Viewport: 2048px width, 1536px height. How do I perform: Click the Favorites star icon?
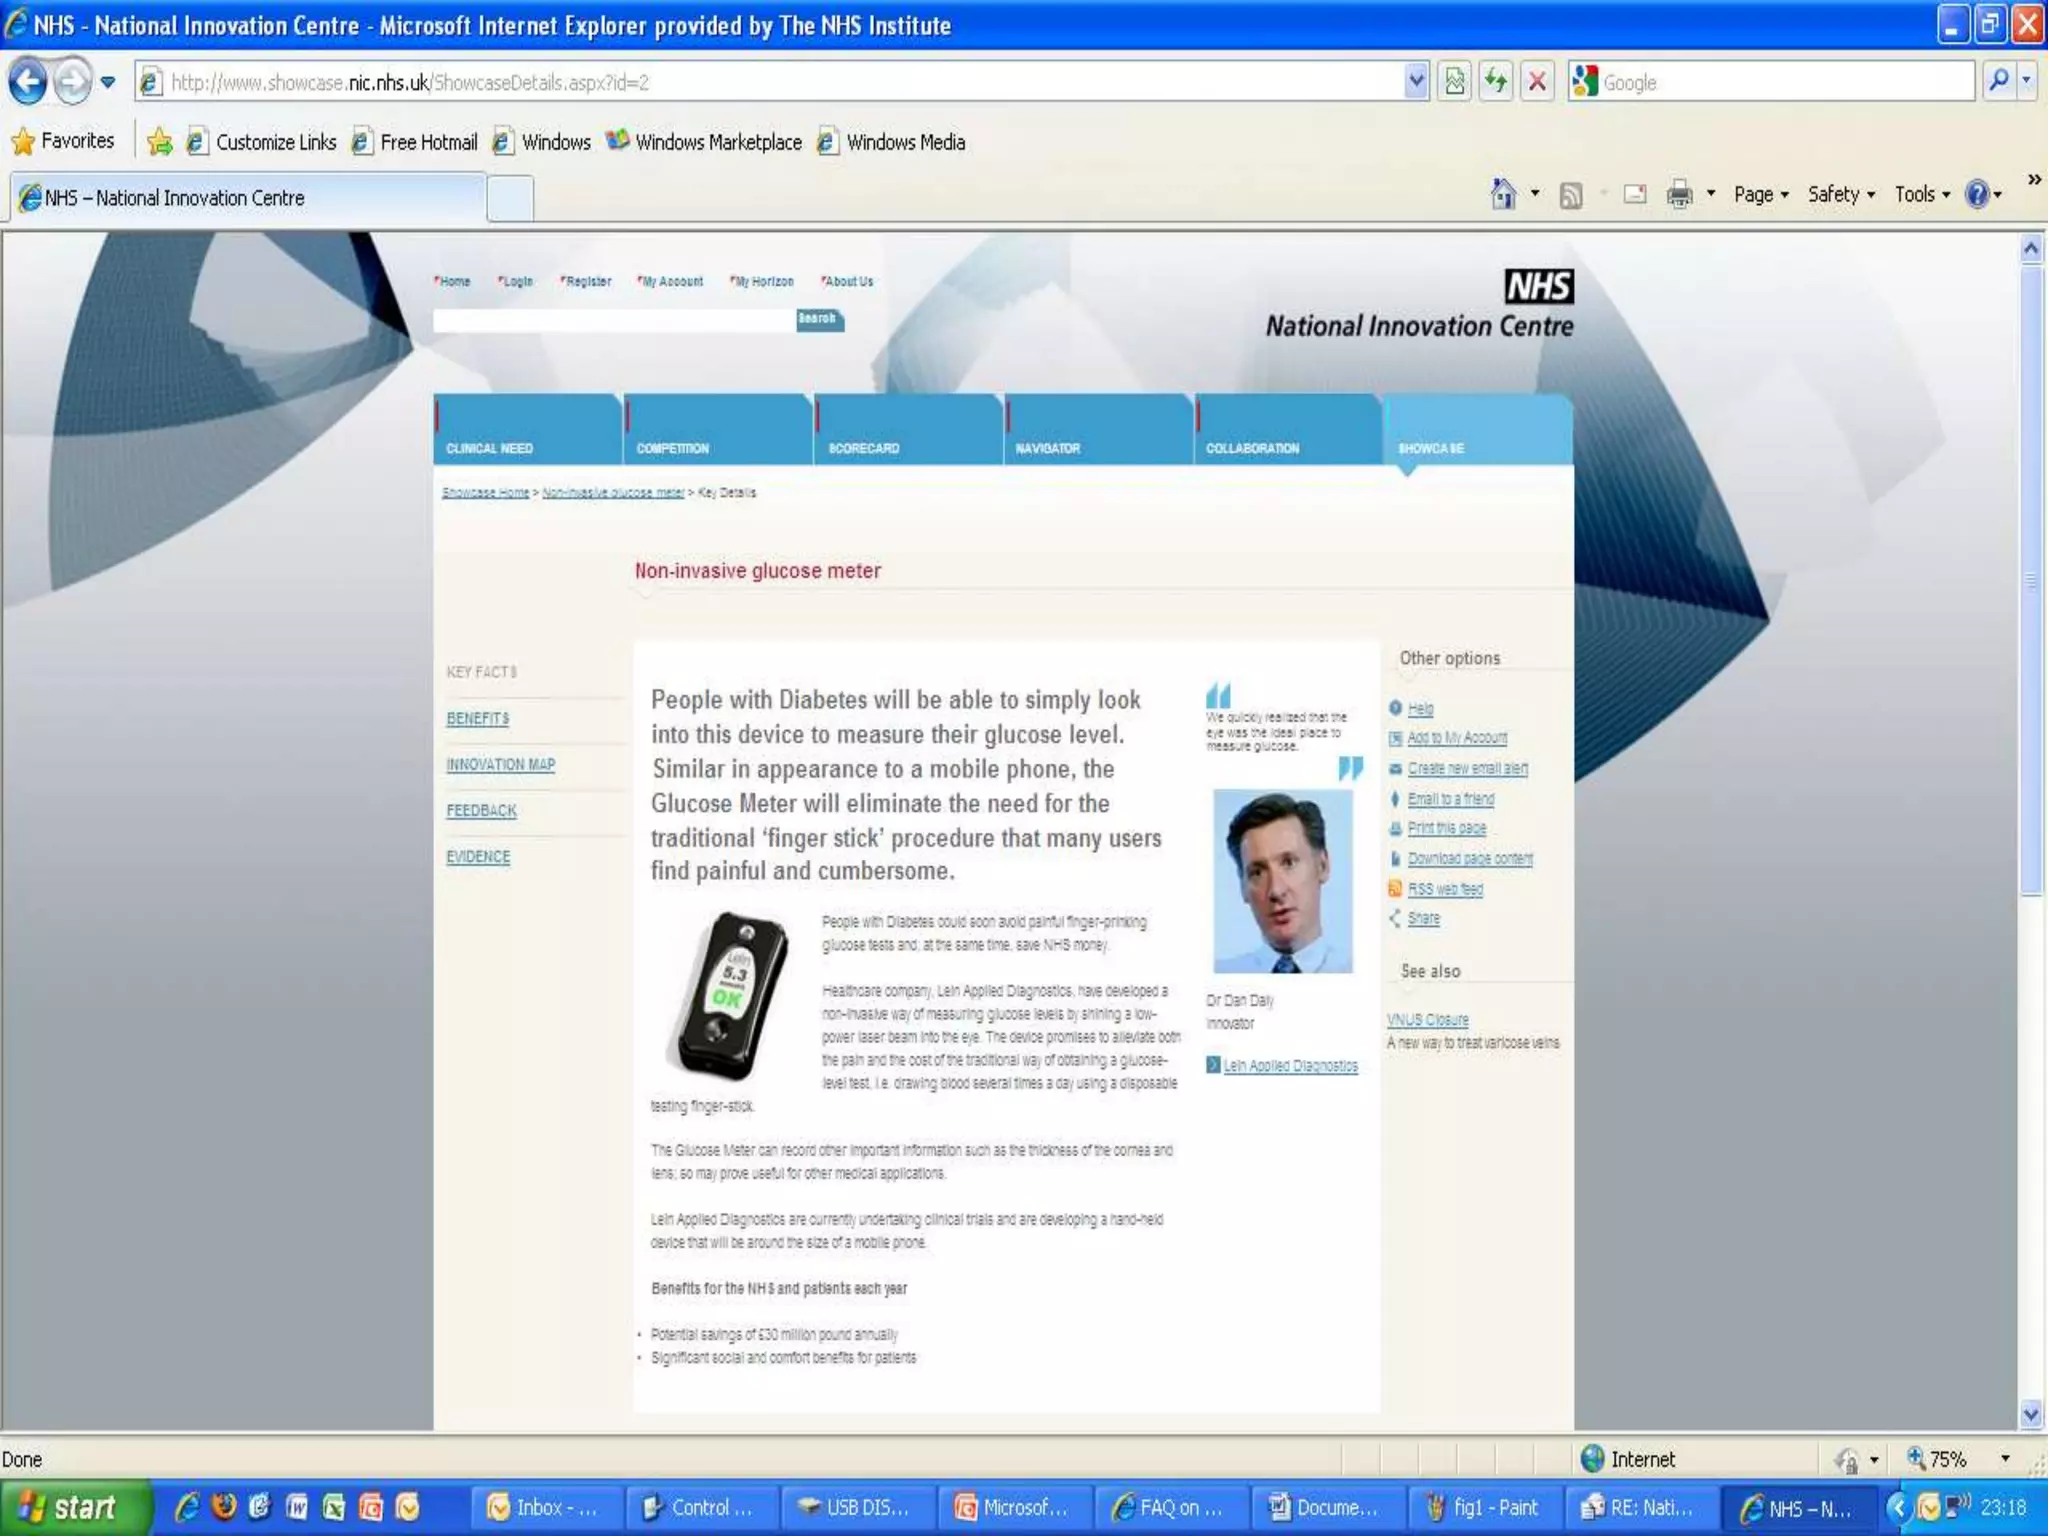point(24,142)
